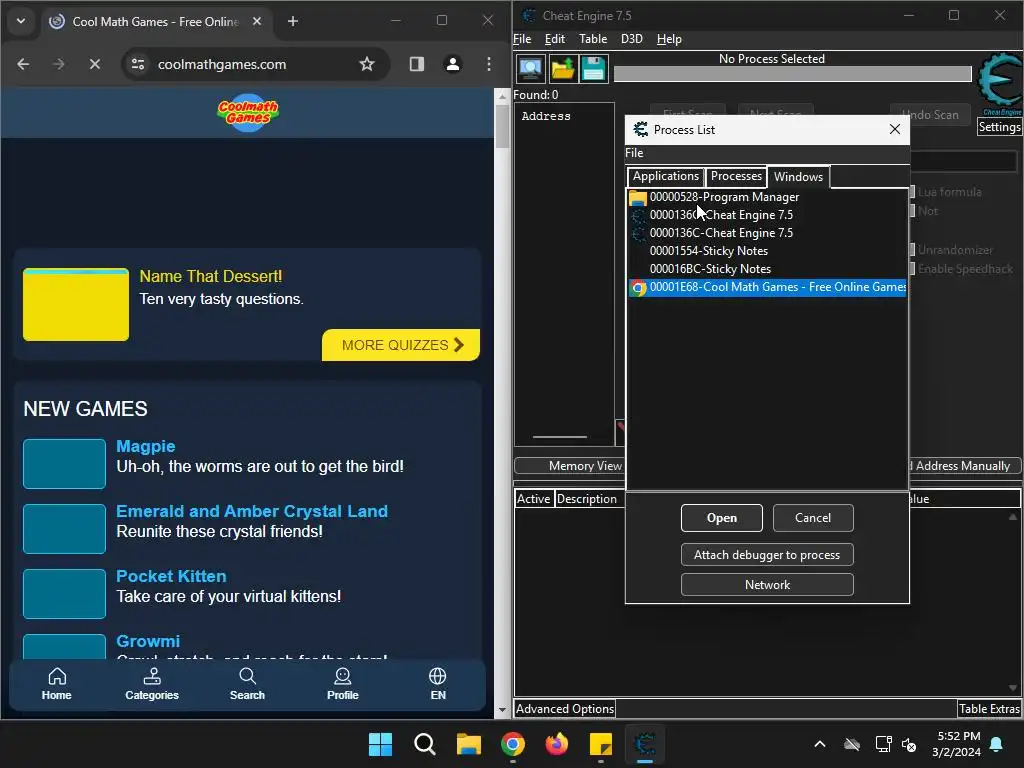Image resolution: width=1024 pixels, height=768 pixels.
Task: Open the D3D menu
Action: point(632,39)
